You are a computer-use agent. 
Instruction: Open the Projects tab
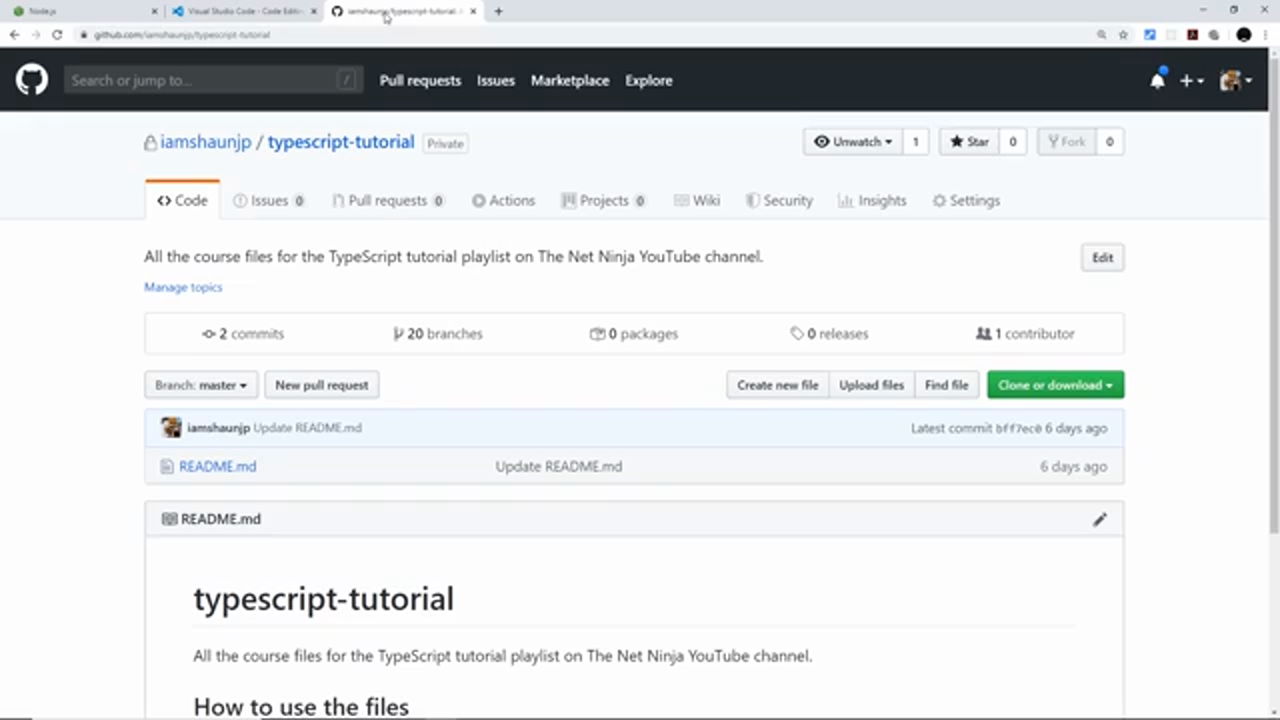click(x=603, y=200)
